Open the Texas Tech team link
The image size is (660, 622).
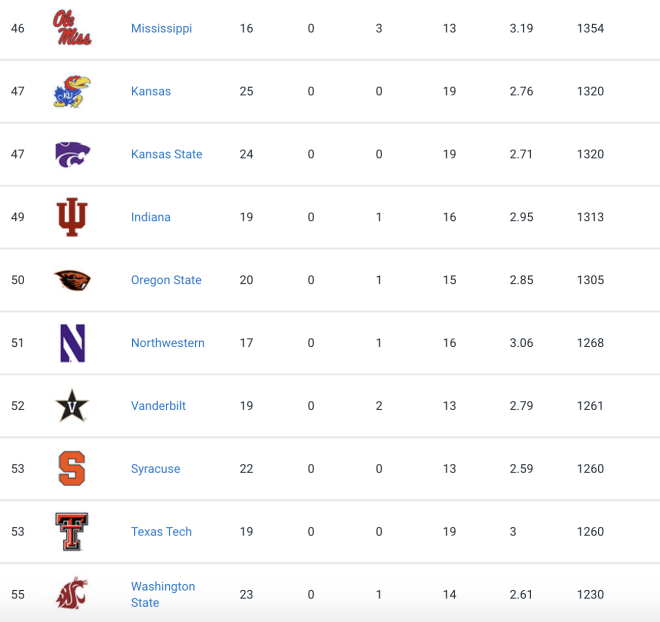point(161,532)
